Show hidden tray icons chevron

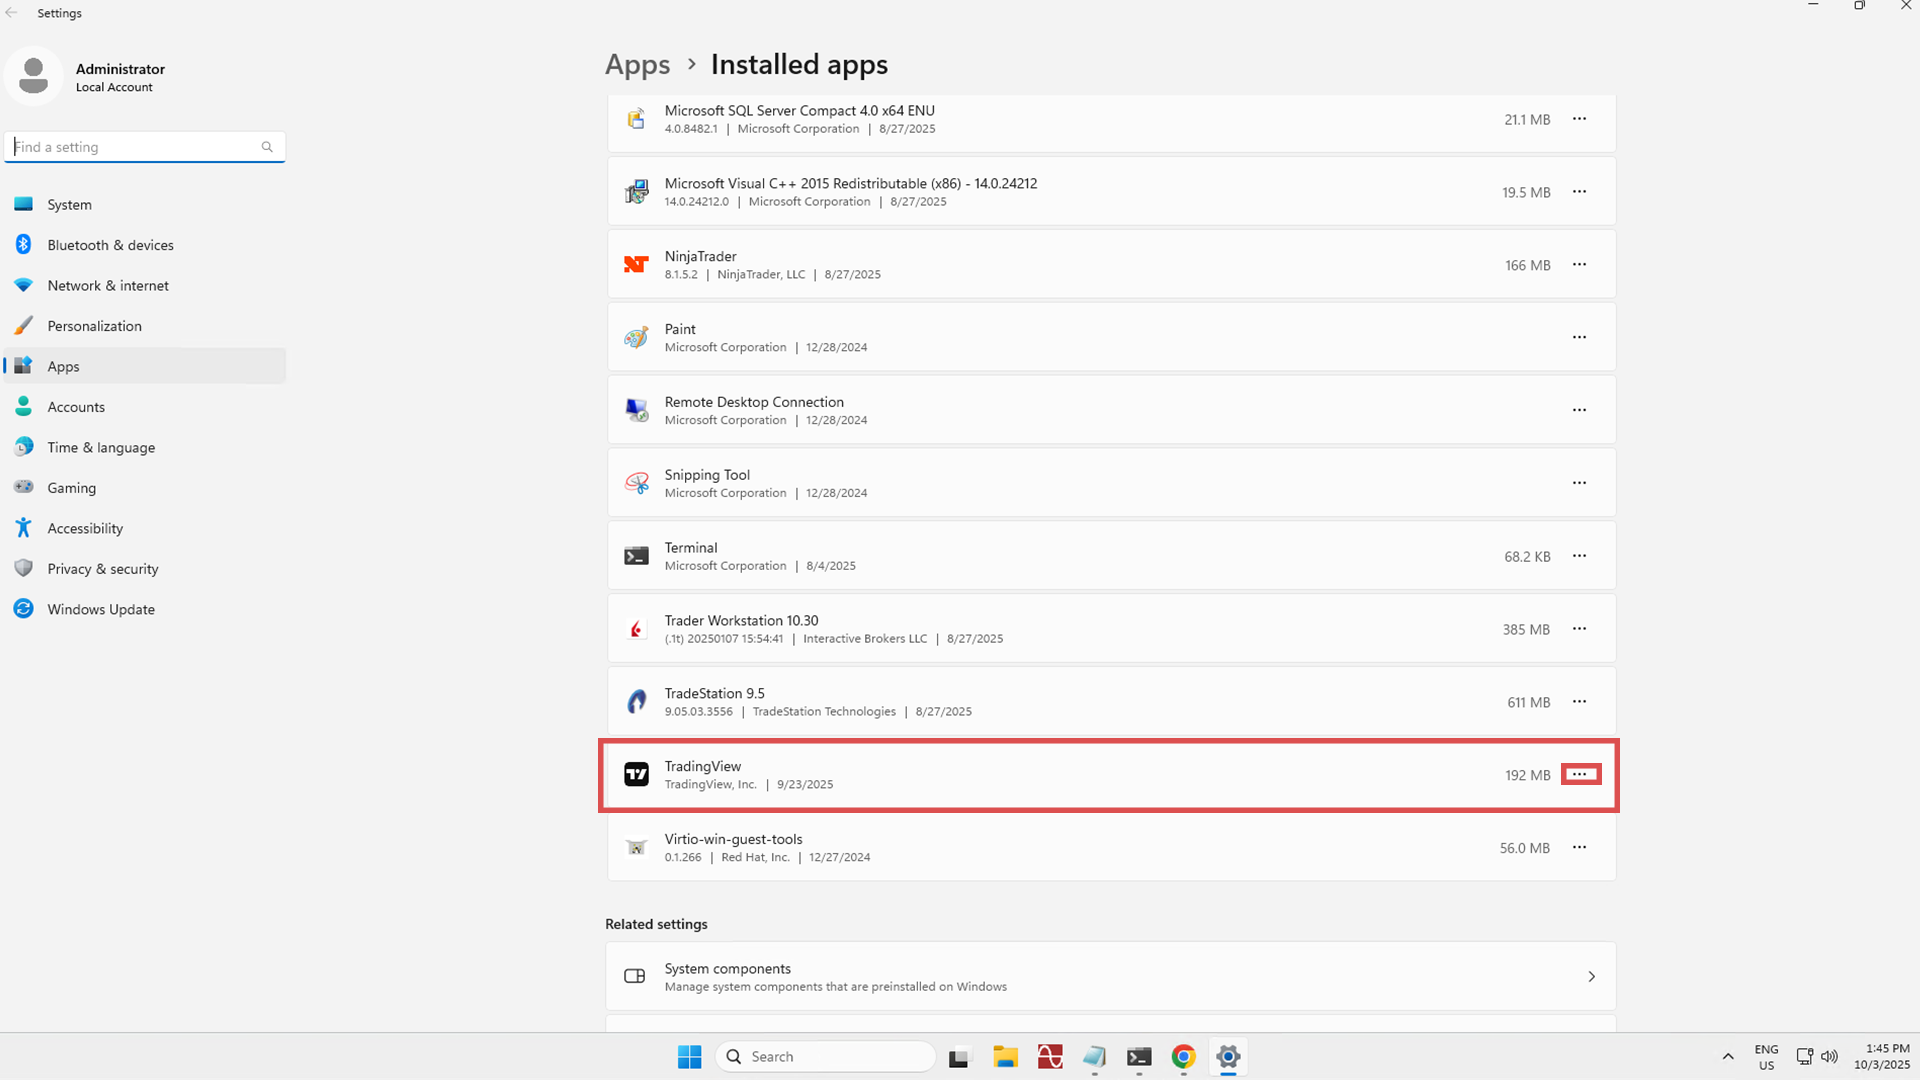pyautogui.click(x=1727, y=1057)
